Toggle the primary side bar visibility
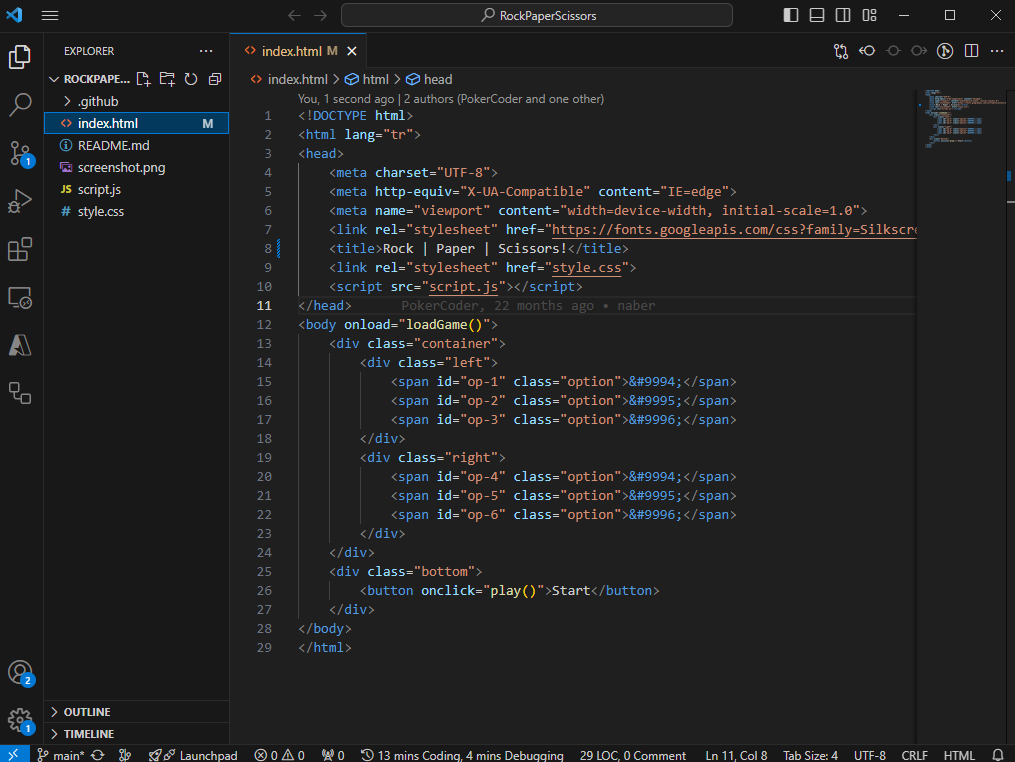Viewport: 1015px width, 762px height. click(790, 16)
